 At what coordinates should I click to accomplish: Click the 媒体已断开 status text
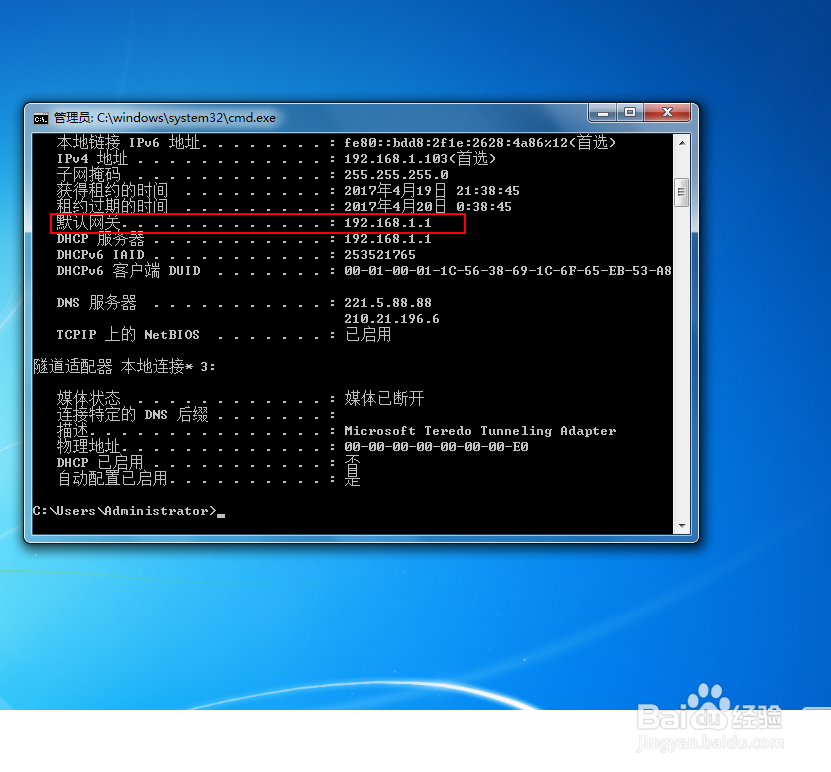[x=384, y=398]
